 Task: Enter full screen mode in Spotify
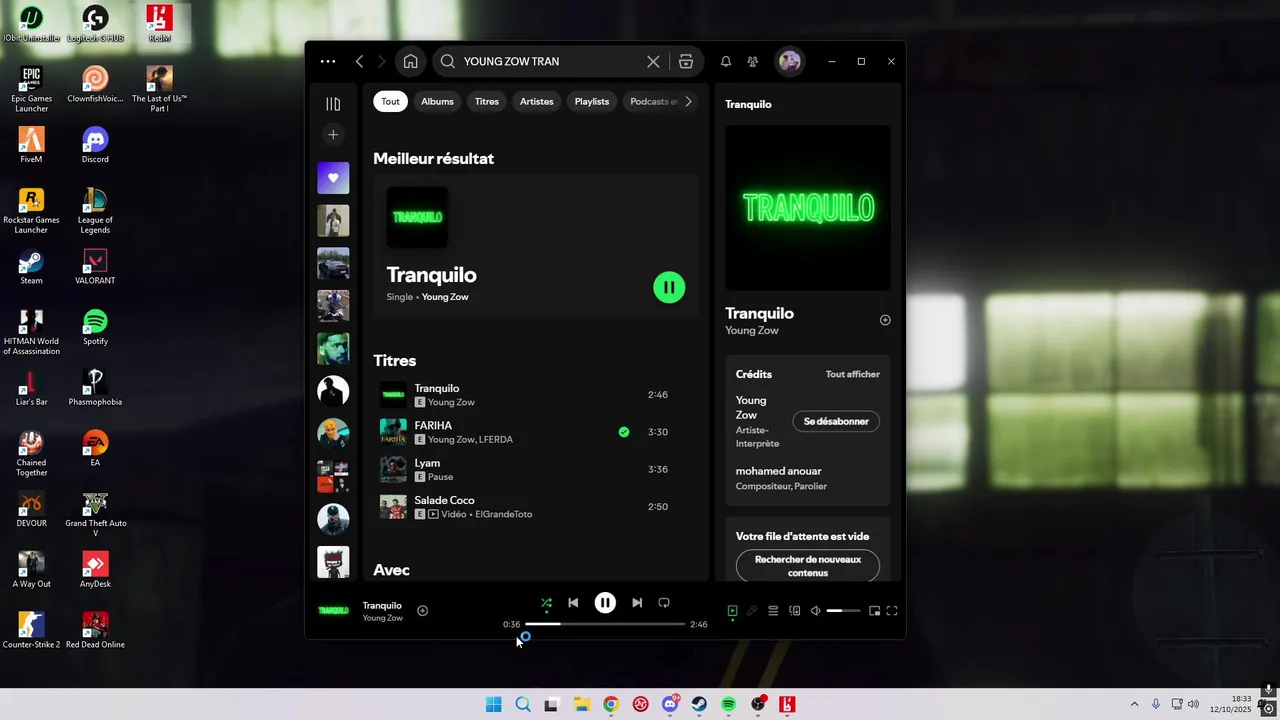892,611
